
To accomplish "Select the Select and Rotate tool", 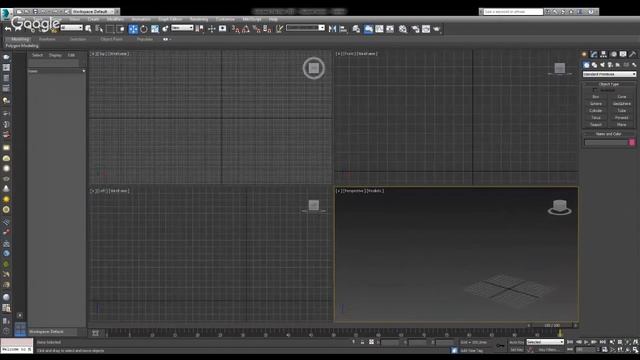I will (144, 29).
